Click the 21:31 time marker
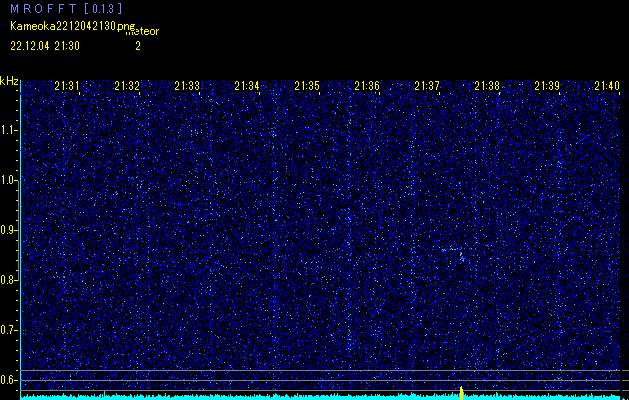The height and width of the screenshot is (400, 629). pos(67,86)
